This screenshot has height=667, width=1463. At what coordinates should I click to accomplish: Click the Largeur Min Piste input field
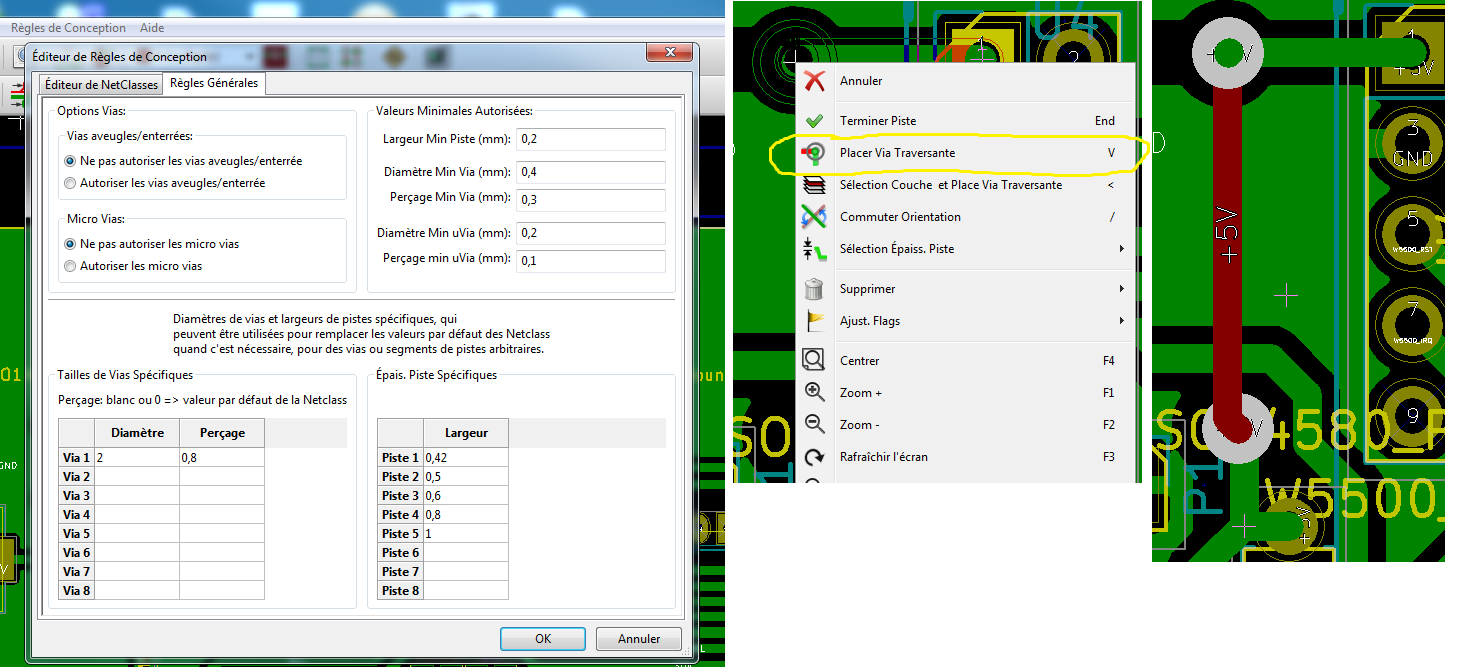pos(590,139)
